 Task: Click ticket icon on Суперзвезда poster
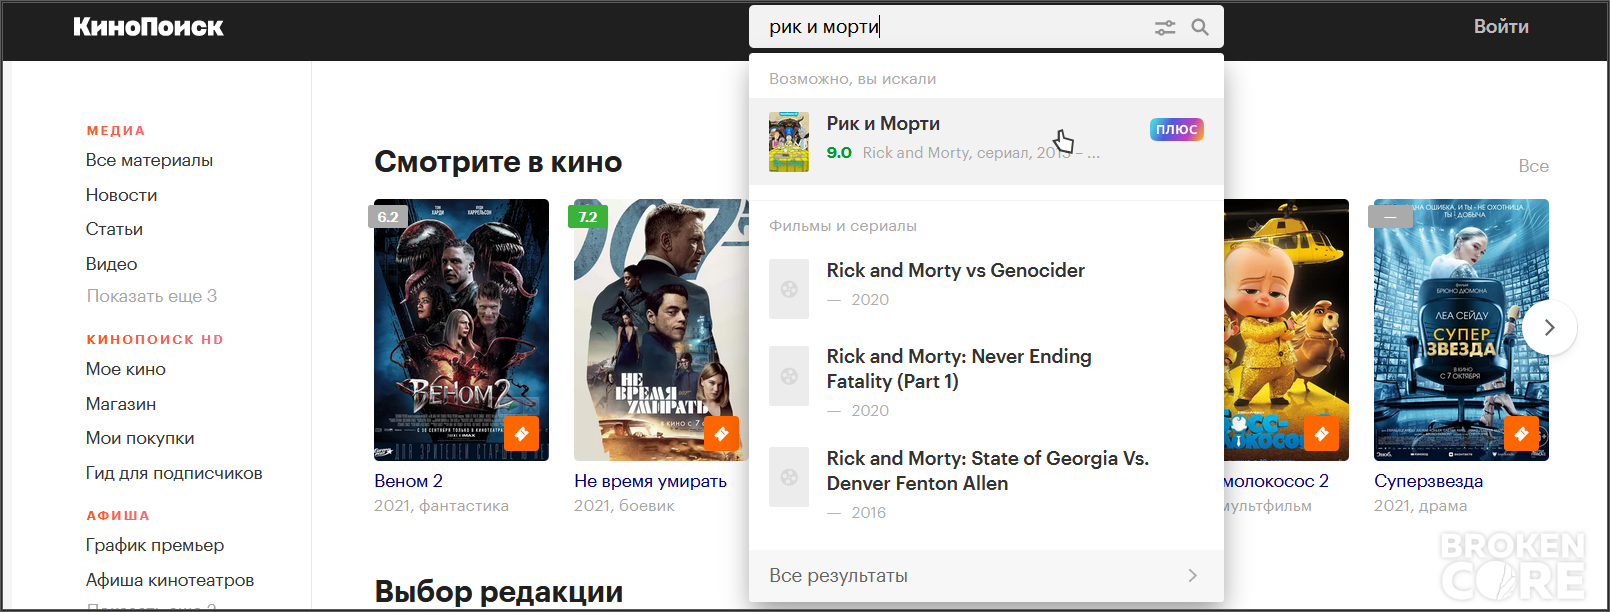pyautogui.click(x=1521, y=434)
